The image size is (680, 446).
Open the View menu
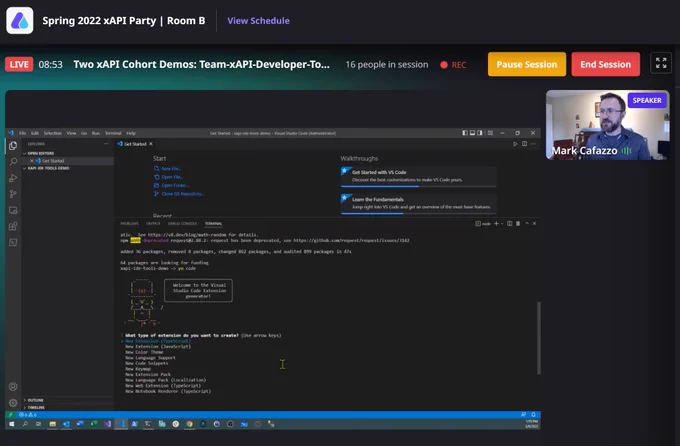[71, 133]
